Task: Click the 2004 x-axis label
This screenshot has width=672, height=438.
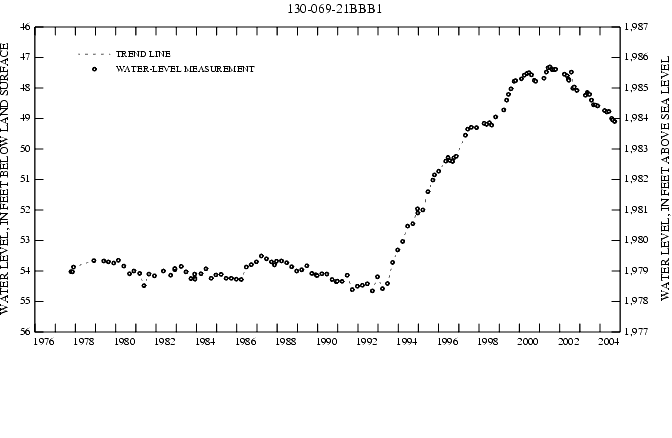Action: [x=609, y=342]
